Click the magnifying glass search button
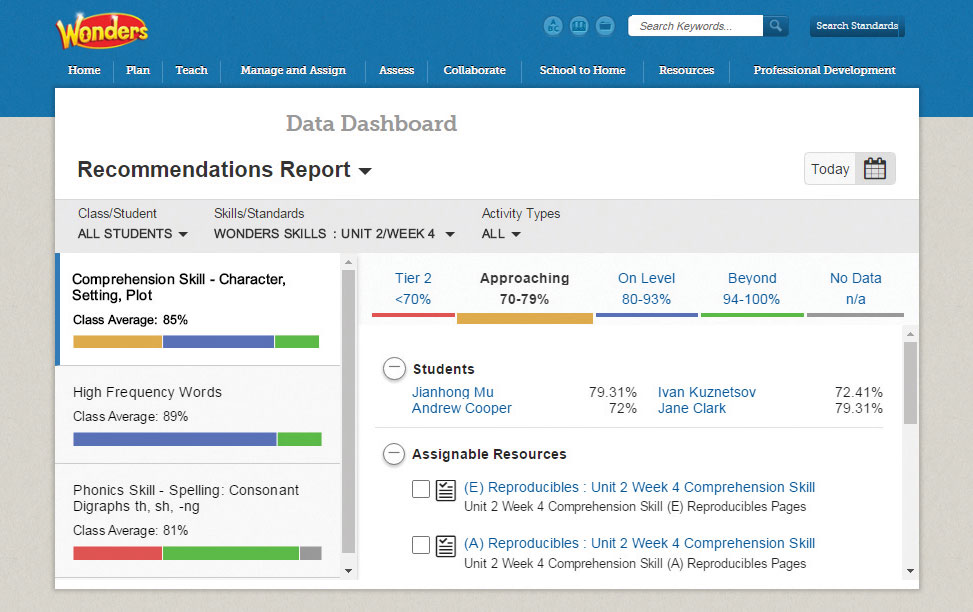The height and width of the screenshot is (612, 973). pyautogui.click(x=776, y=25)
